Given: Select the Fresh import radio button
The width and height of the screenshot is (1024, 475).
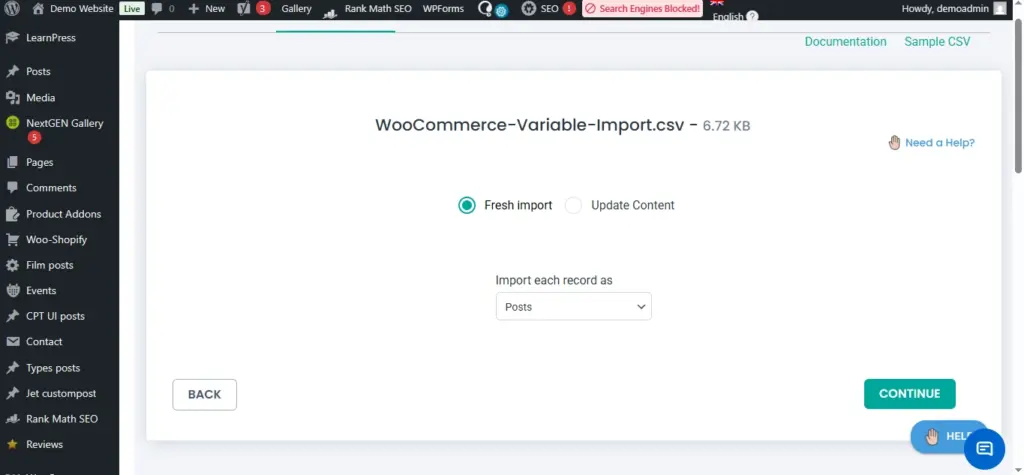Looking at the screenshot, I should [x=466, y=205].
